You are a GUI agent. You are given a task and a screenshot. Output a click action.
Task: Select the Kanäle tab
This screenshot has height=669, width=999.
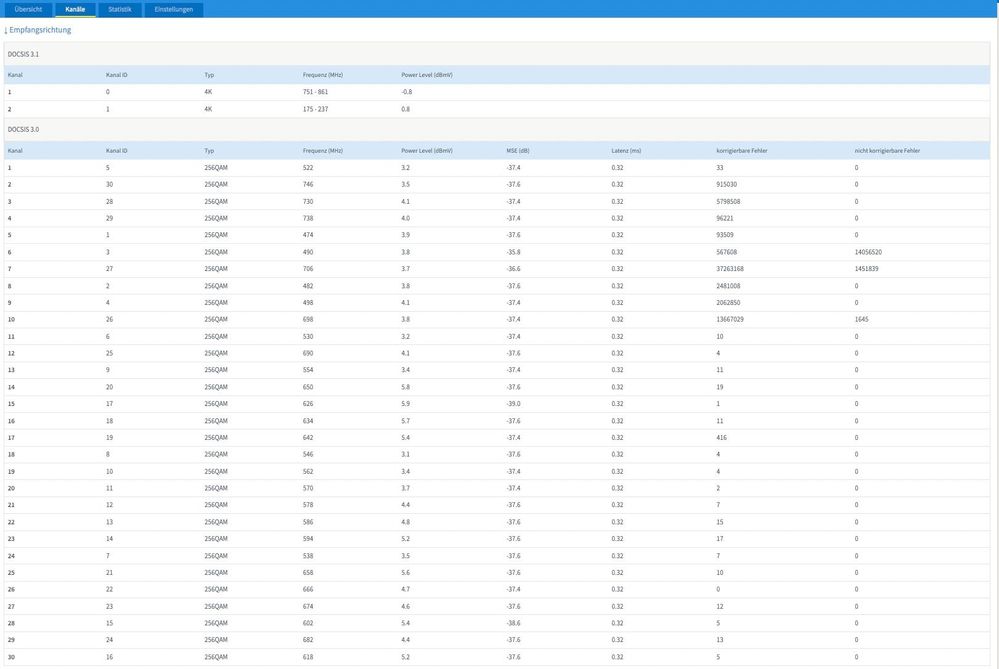pos(75,10)
